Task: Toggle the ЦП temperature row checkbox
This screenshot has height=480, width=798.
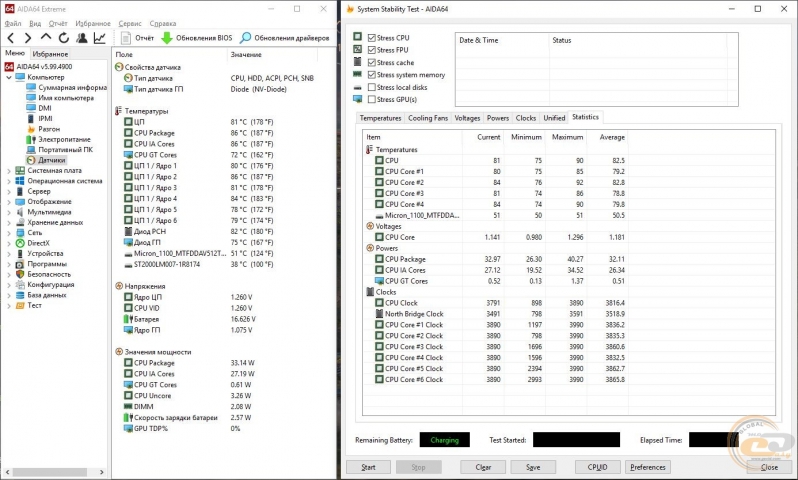Action: 128,122
